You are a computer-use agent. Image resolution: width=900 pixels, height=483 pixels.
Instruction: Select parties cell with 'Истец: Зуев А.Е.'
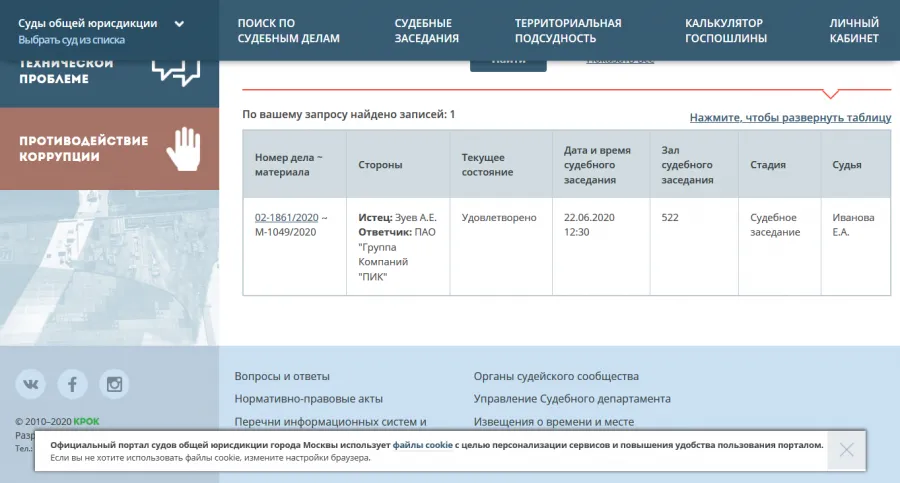398,247
